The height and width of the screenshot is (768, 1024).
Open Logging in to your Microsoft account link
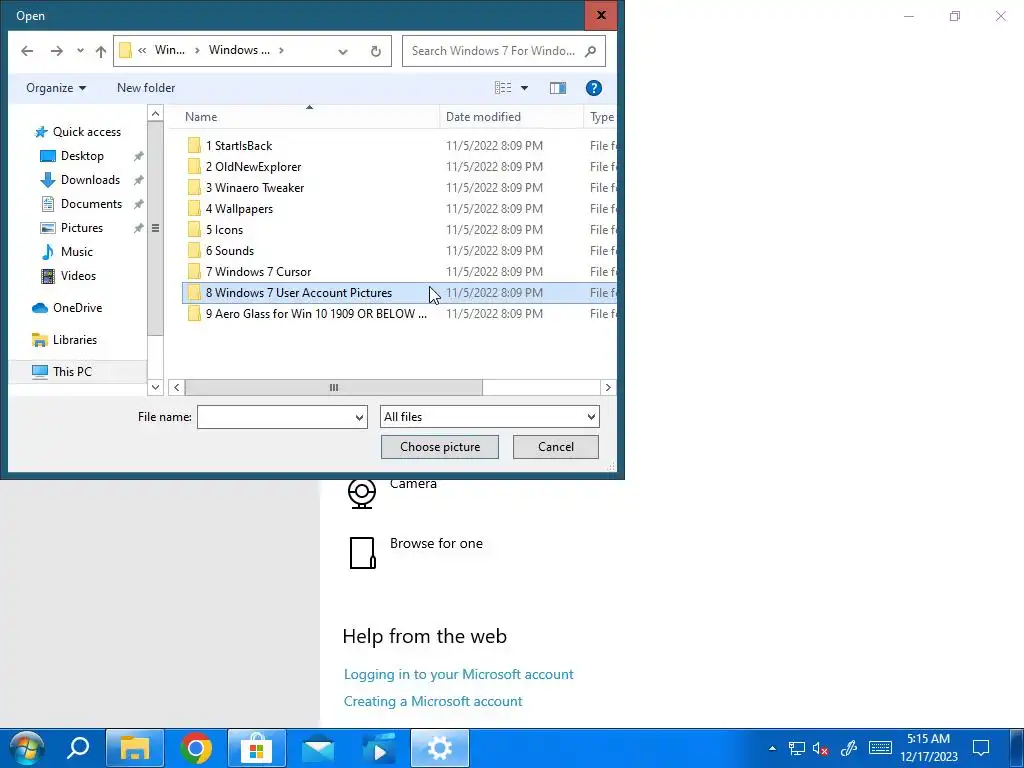point(458,674)
